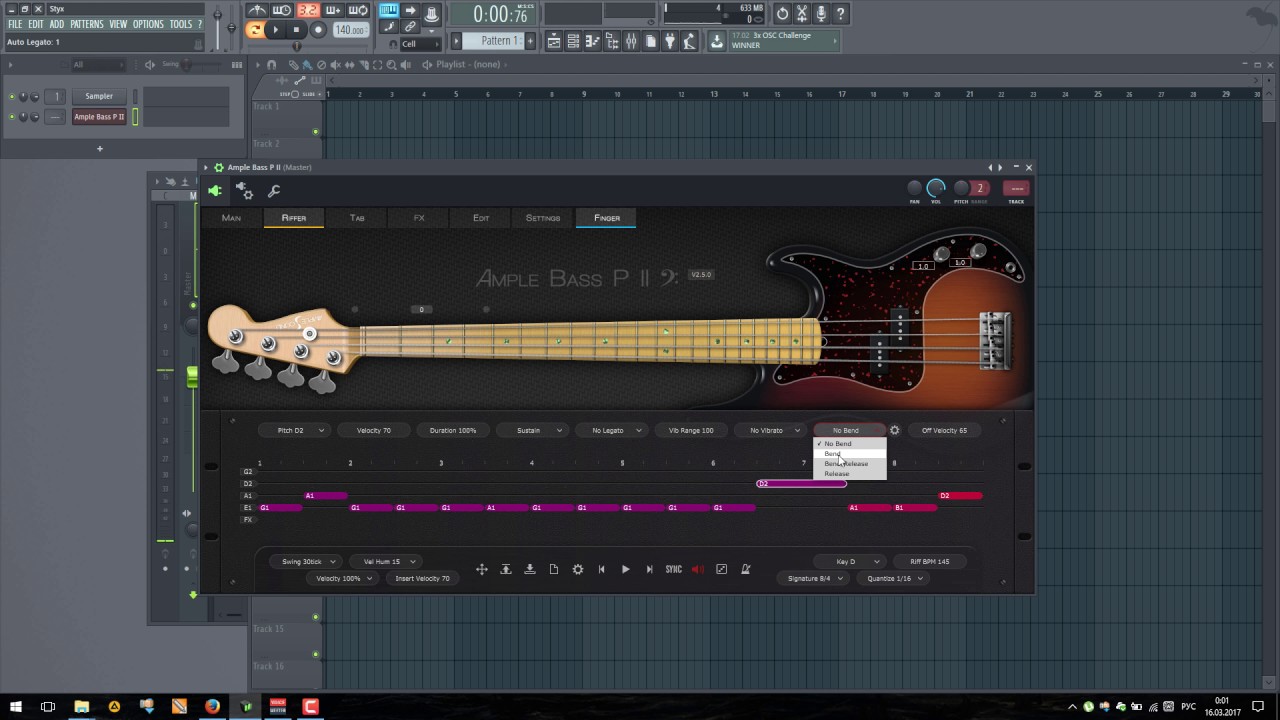Click the microphone recording icon in top toolbar

point(821,14)
